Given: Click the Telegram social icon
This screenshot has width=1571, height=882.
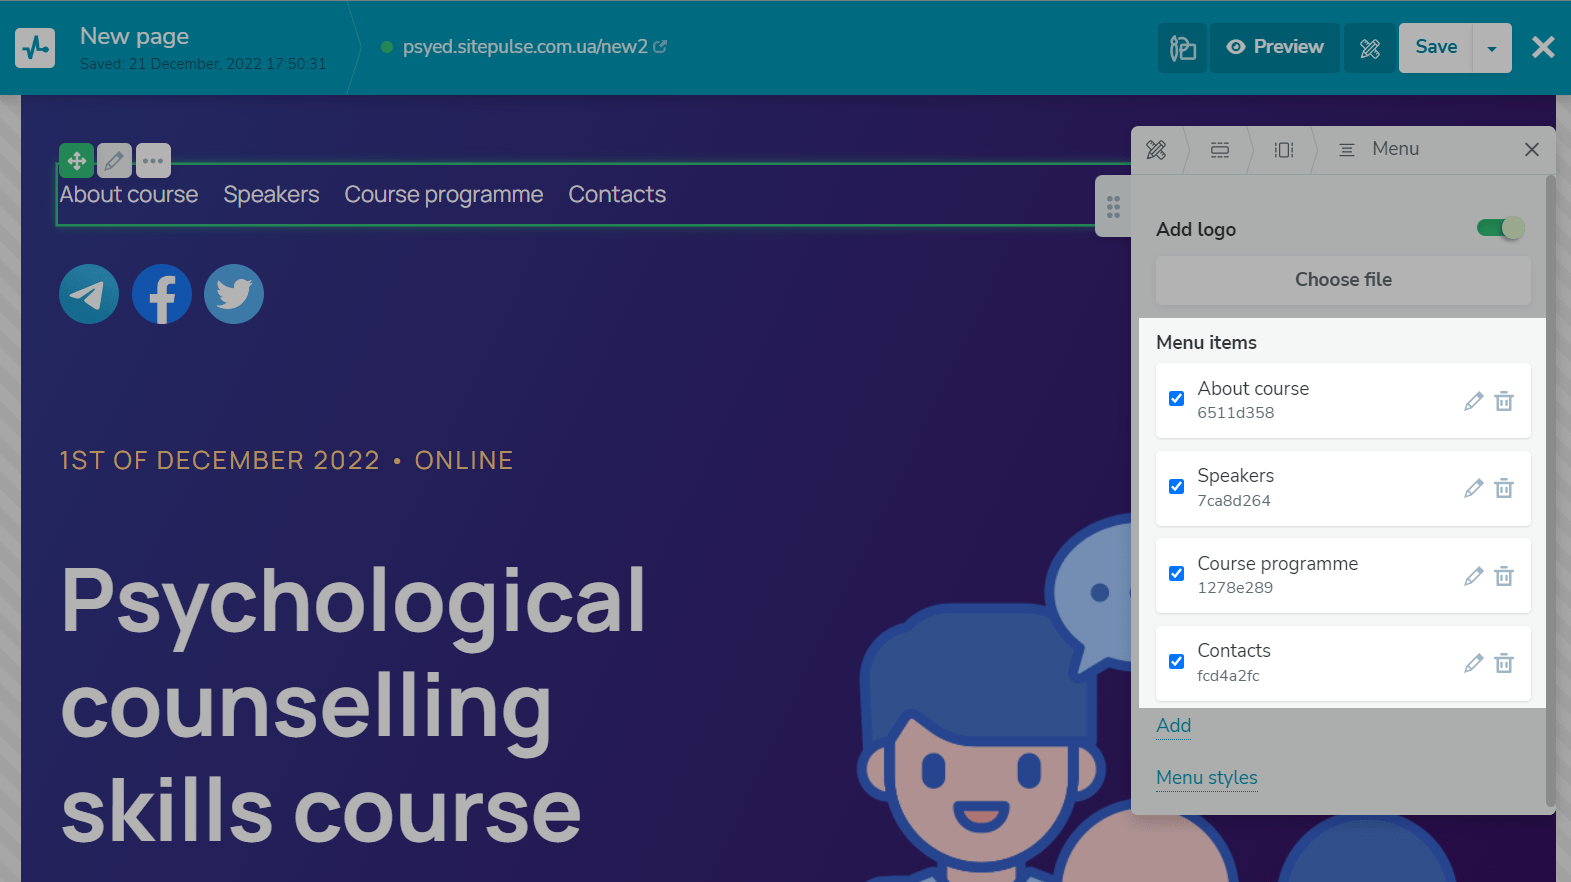Looking at the screenshot, I should [x=89, y=294].
